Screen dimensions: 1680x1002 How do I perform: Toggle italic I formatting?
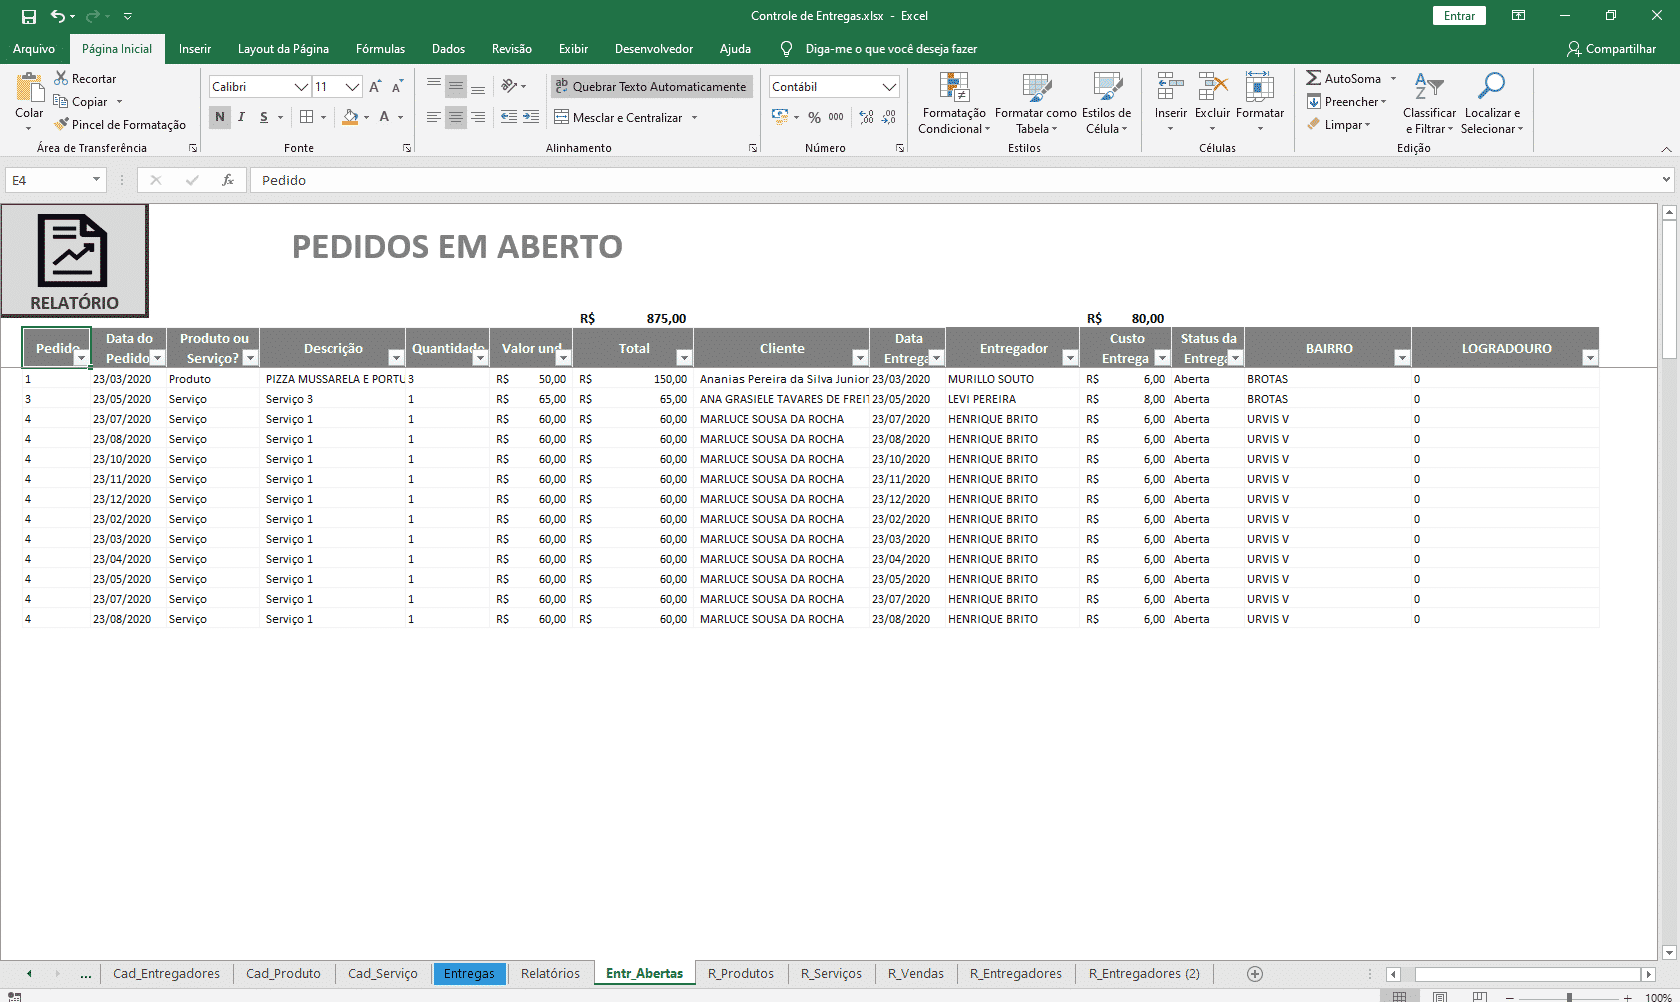pos(241,117)
